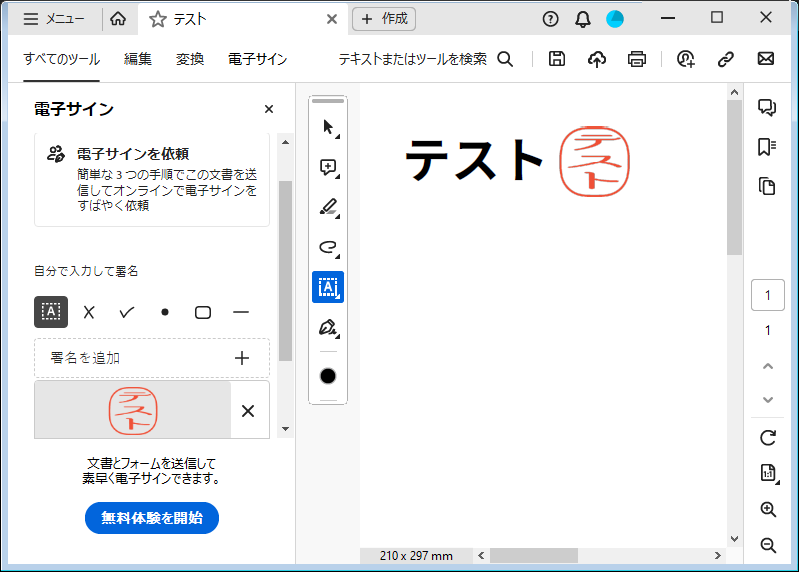Image resolution: width=799 pixels, height=572 pixels.
Task: Select the highlighter pen tool
Action: (328, 207)
